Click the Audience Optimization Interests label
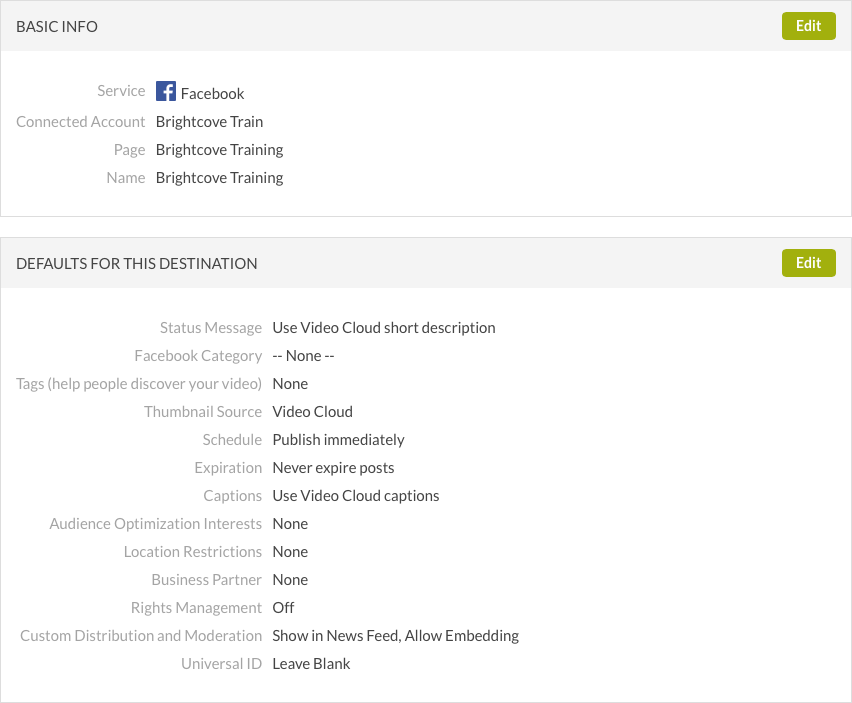852x703 pixels. [x=155, y=523]
